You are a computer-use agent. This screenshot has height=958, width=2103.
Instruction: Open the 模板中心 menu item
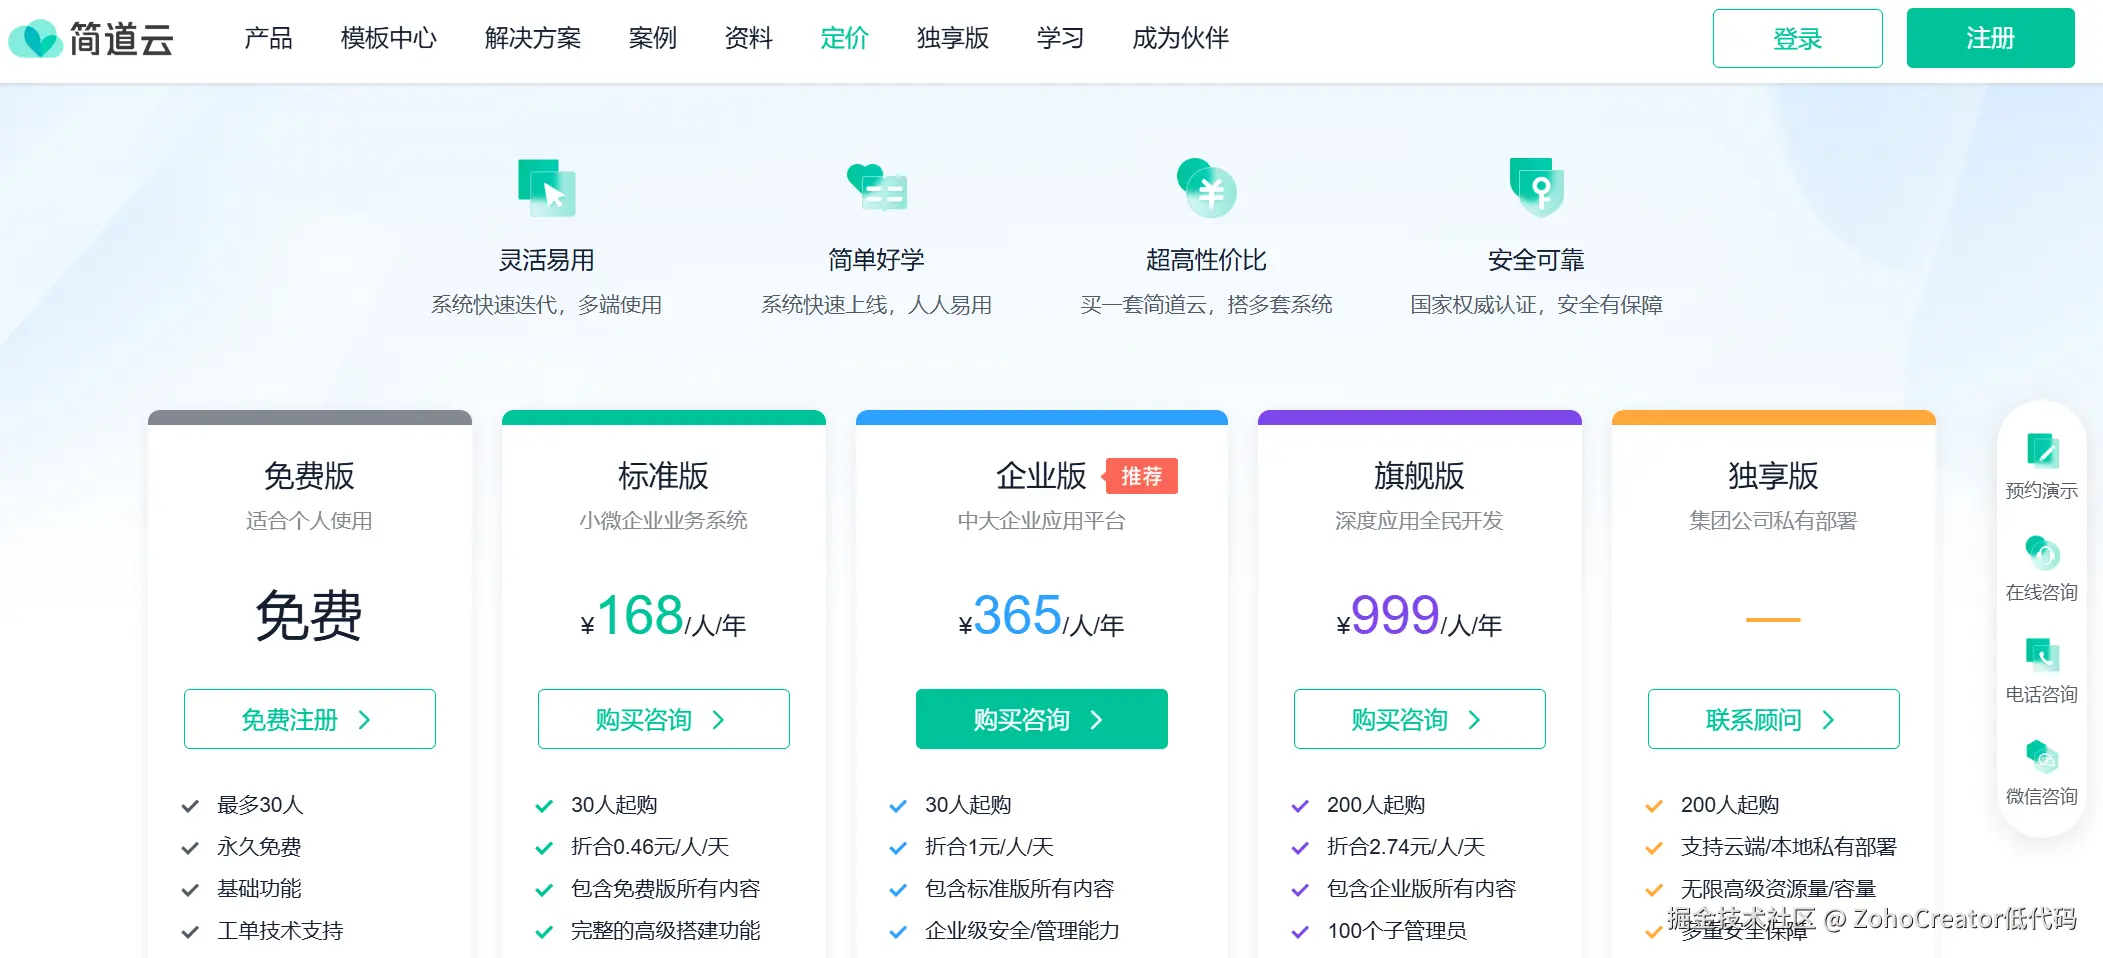pos(388,38)
